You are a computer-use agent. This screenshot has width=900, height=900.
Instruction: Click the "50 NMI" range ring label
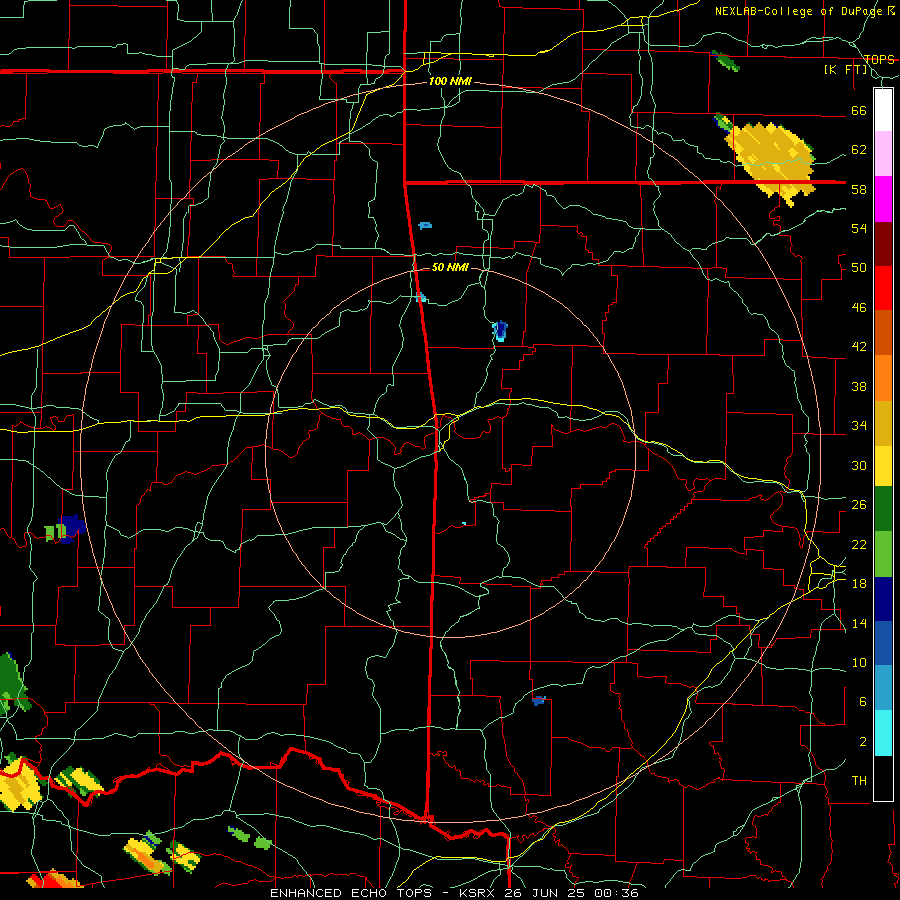pyautogui.click(x=450, y=267)
